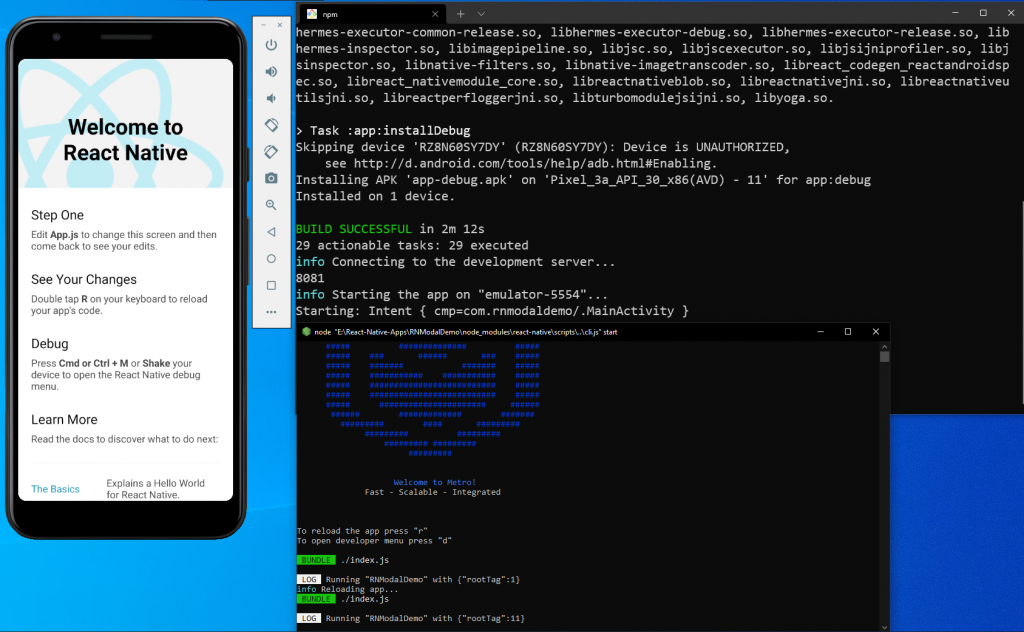Click 'BUILD SUCCESSFUL' text in terminal
Screen dimensions: 1024x632
tap(353, 229)
